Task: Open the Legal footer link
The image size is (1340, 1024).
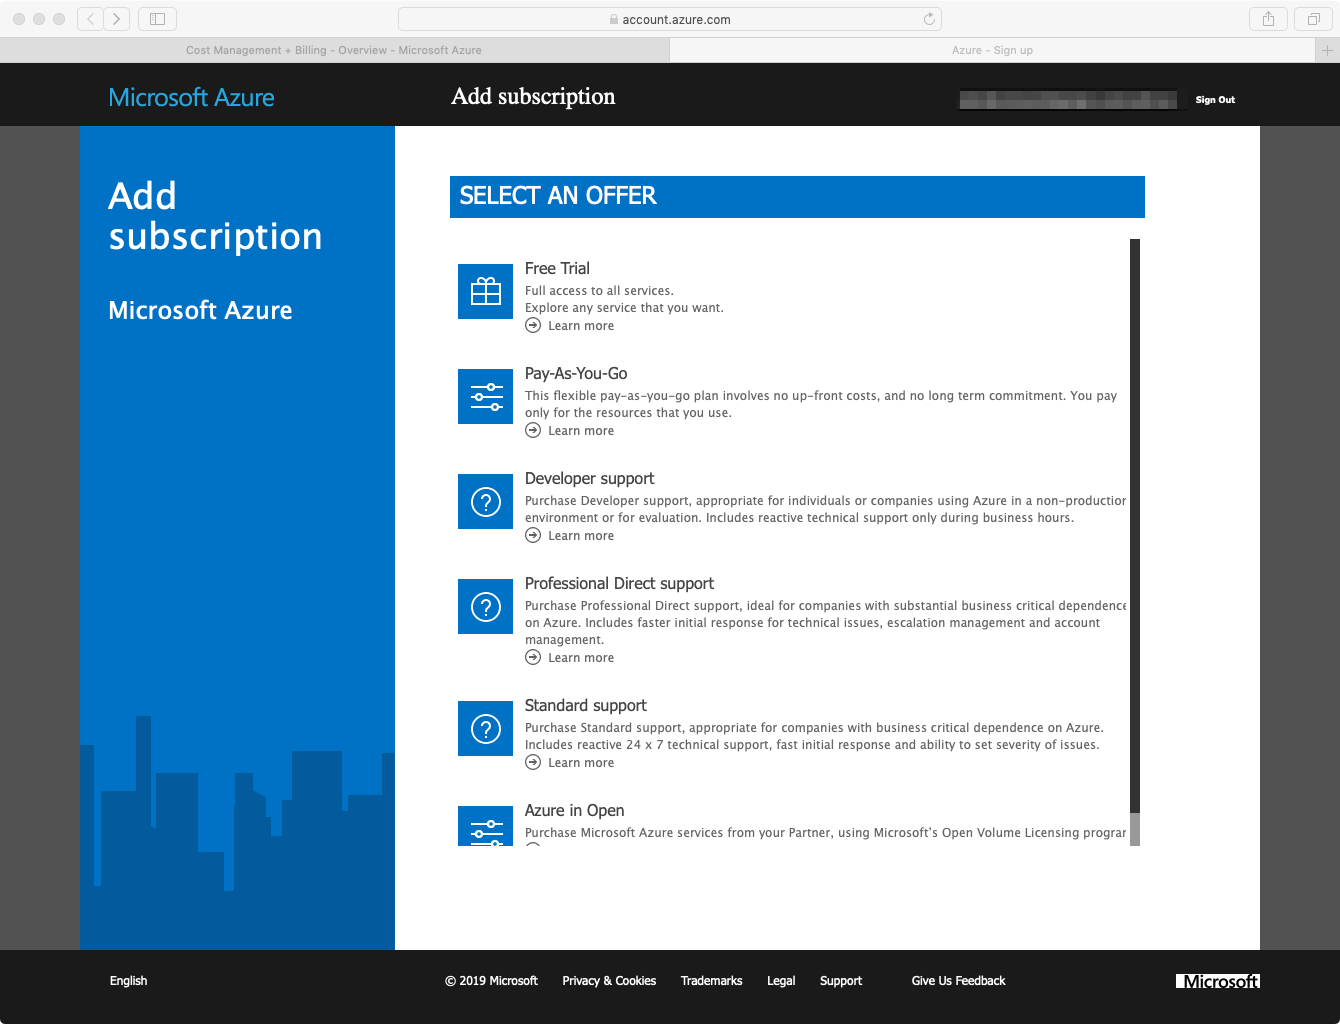Action: [781, 981]
